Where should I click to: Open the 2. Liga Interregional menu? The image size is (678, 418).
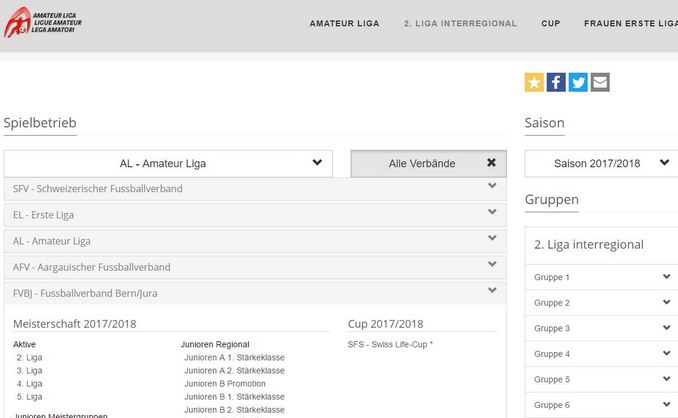(x=460, y=23)
